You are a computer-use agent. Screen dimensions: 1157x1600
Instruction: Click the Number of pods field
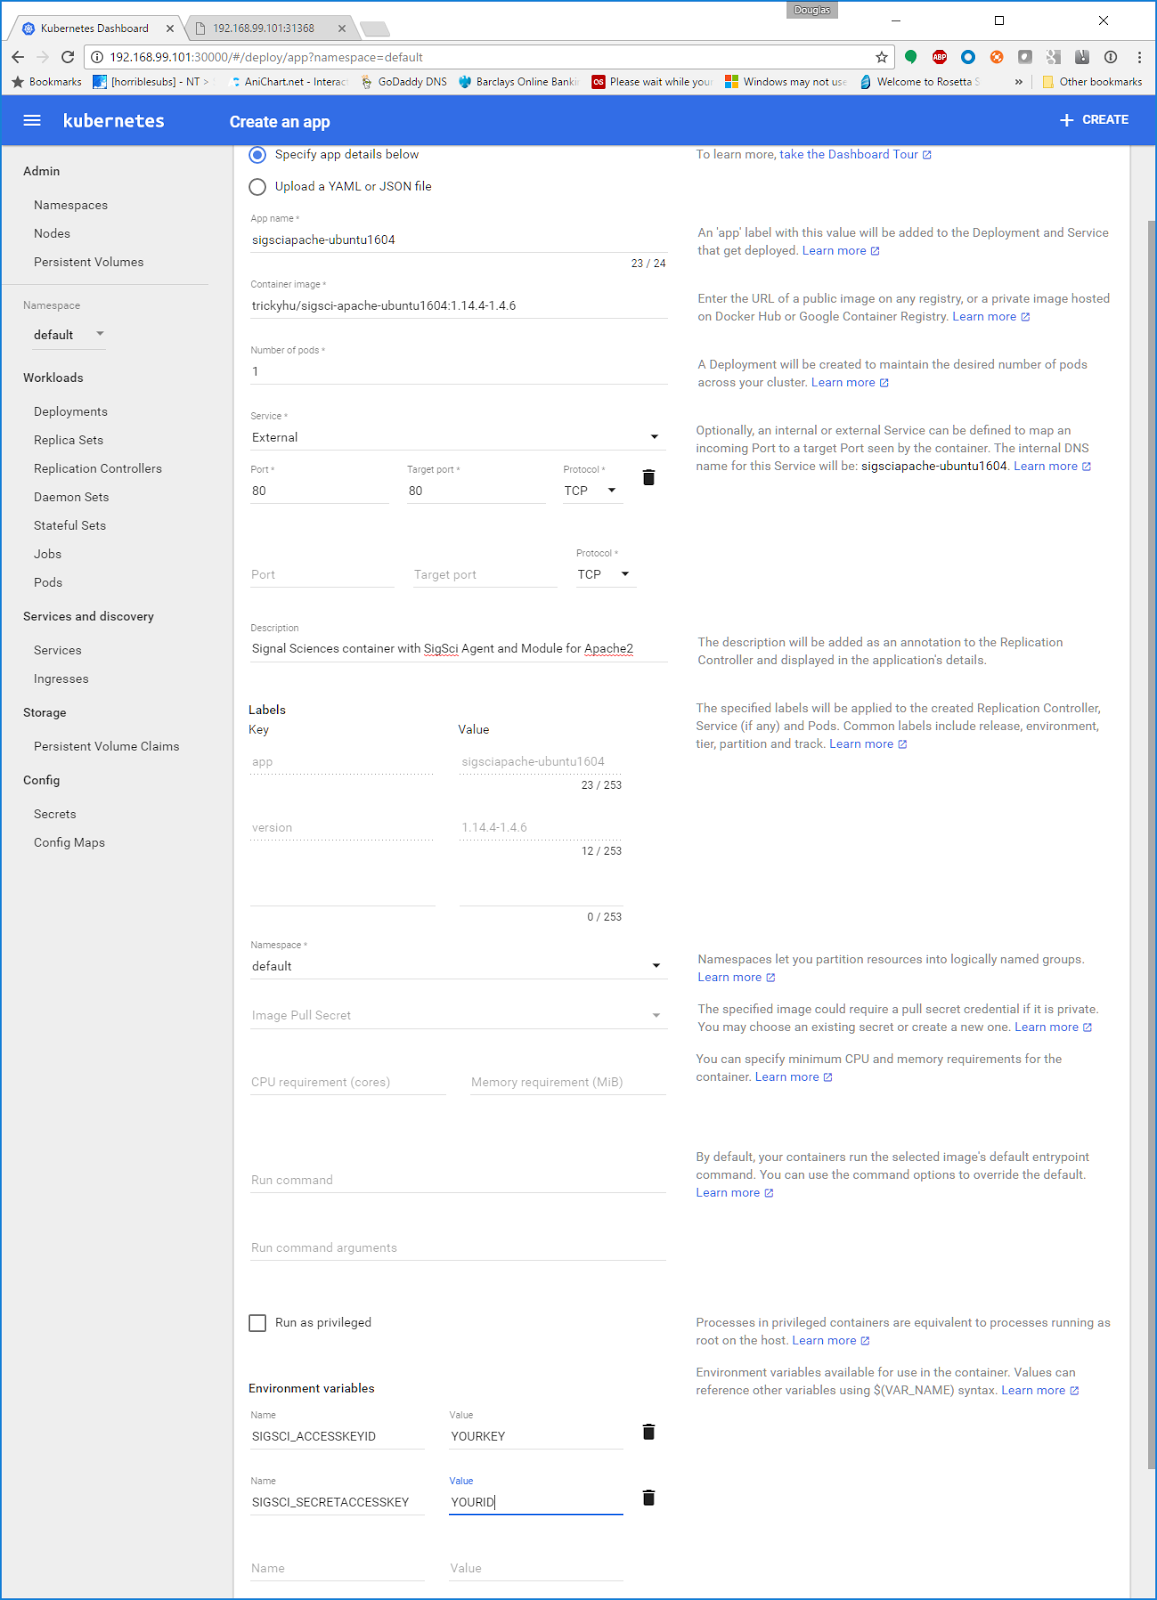pos(458,372)
